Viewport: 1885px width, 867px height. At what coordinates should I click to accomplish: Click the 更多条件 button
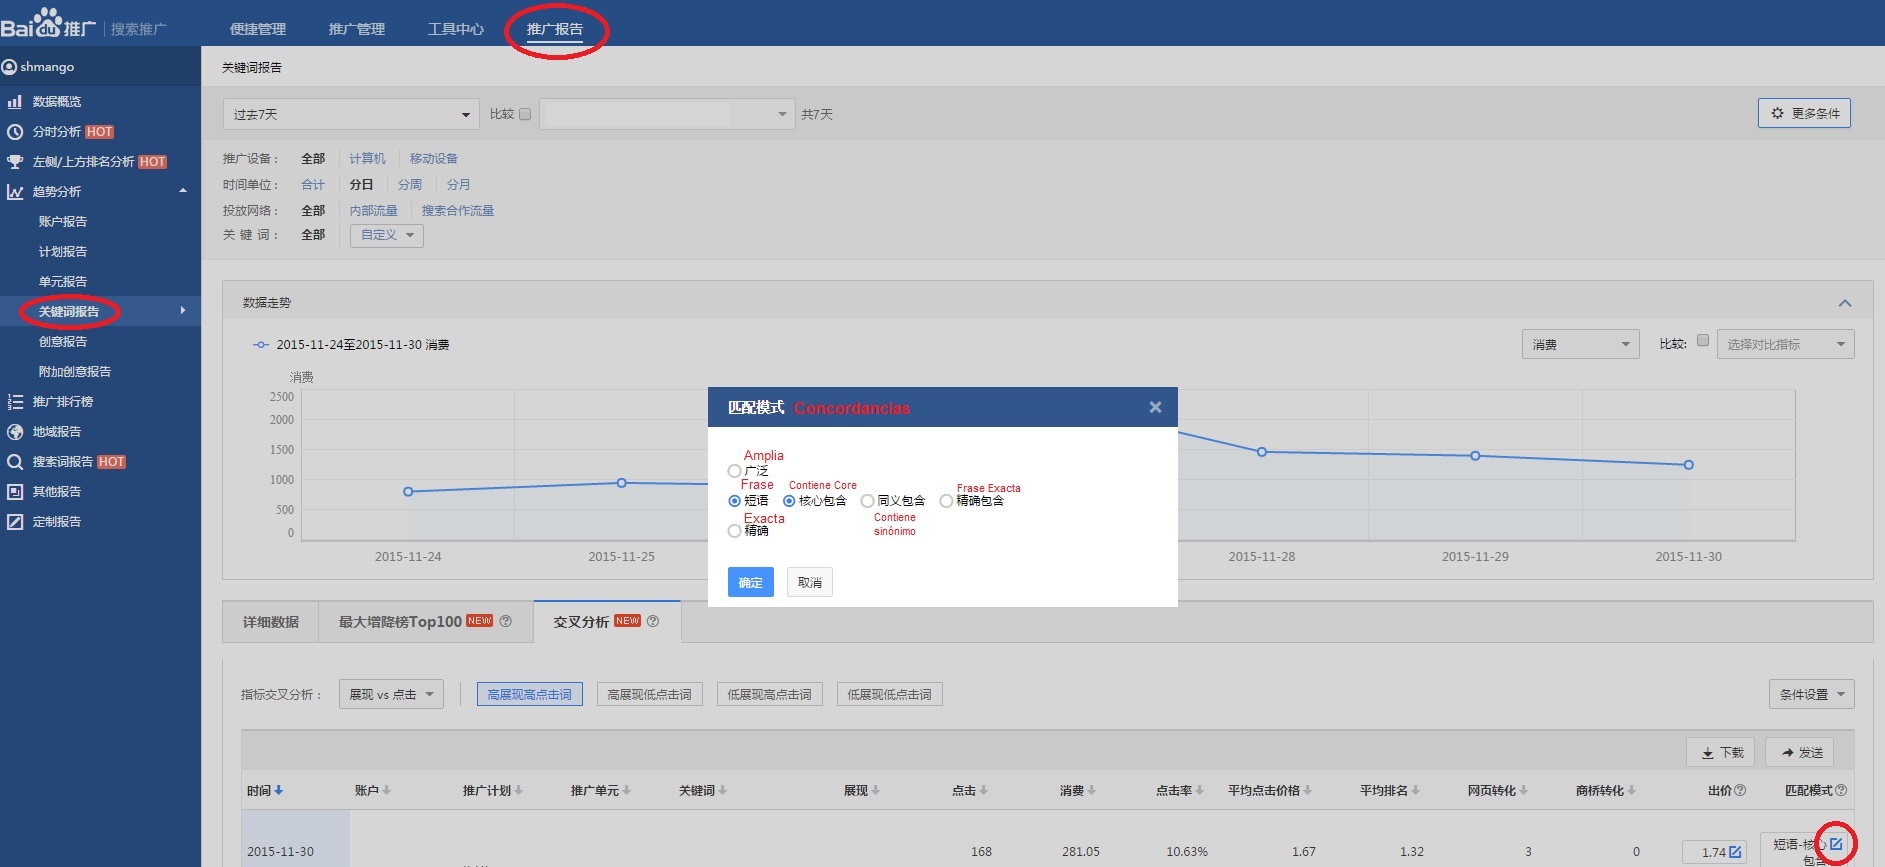pyautogui.click(x=1804, y=113)
